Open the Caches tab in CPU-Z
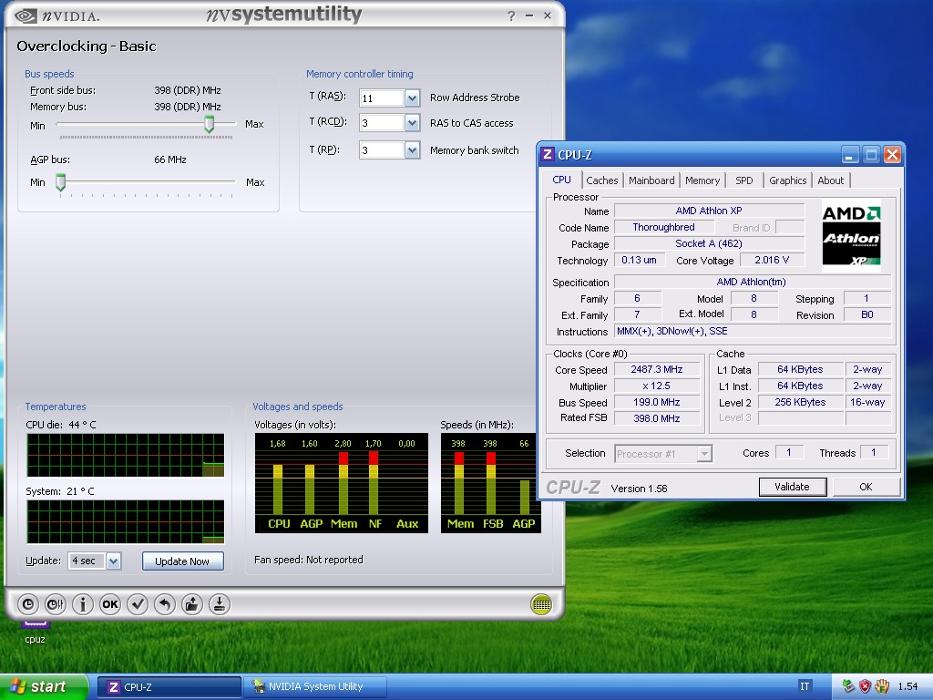Viewport: 933px width, 700px height. tap(602, 180)
